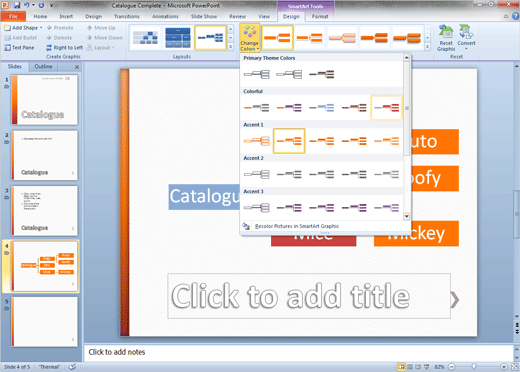520x372 pixels.
Task: Toggle Right to Left layout
Action: tap(64, 48)
